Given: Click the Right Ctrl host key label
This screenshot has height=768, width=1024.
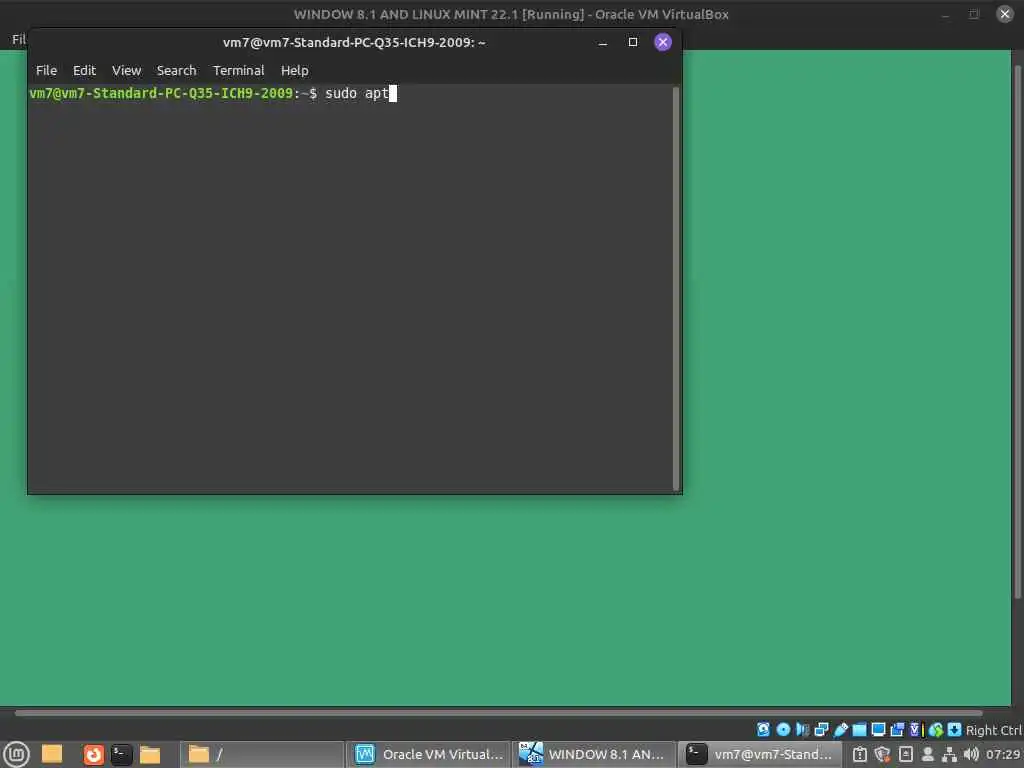Looking at the screenshot, I should [994, 730].
